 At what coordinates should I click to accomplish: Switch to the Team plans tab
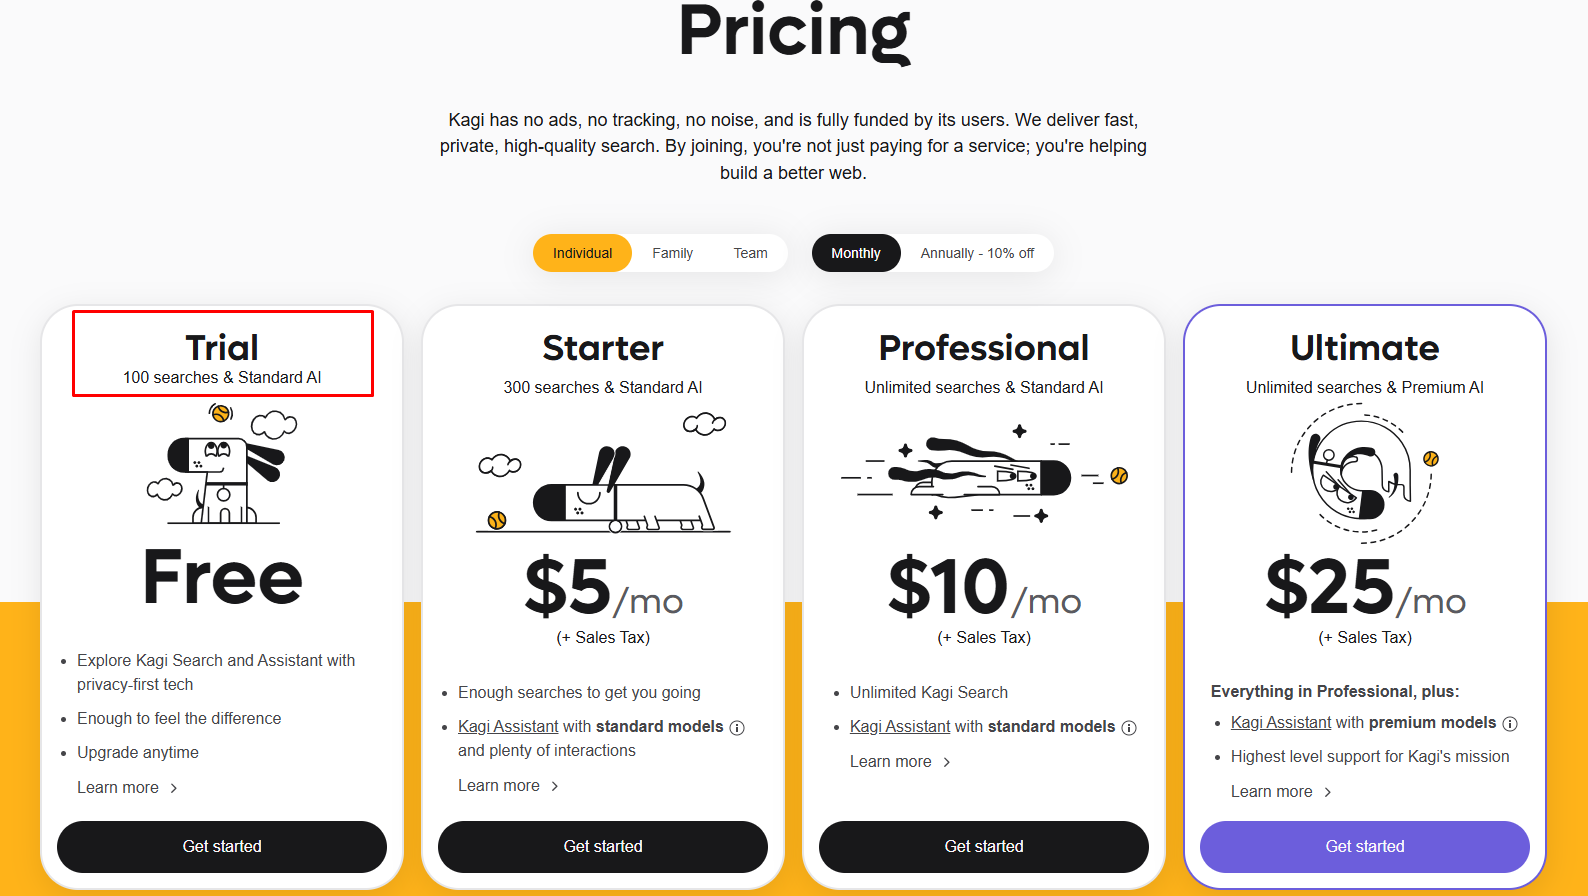point(750,254)
